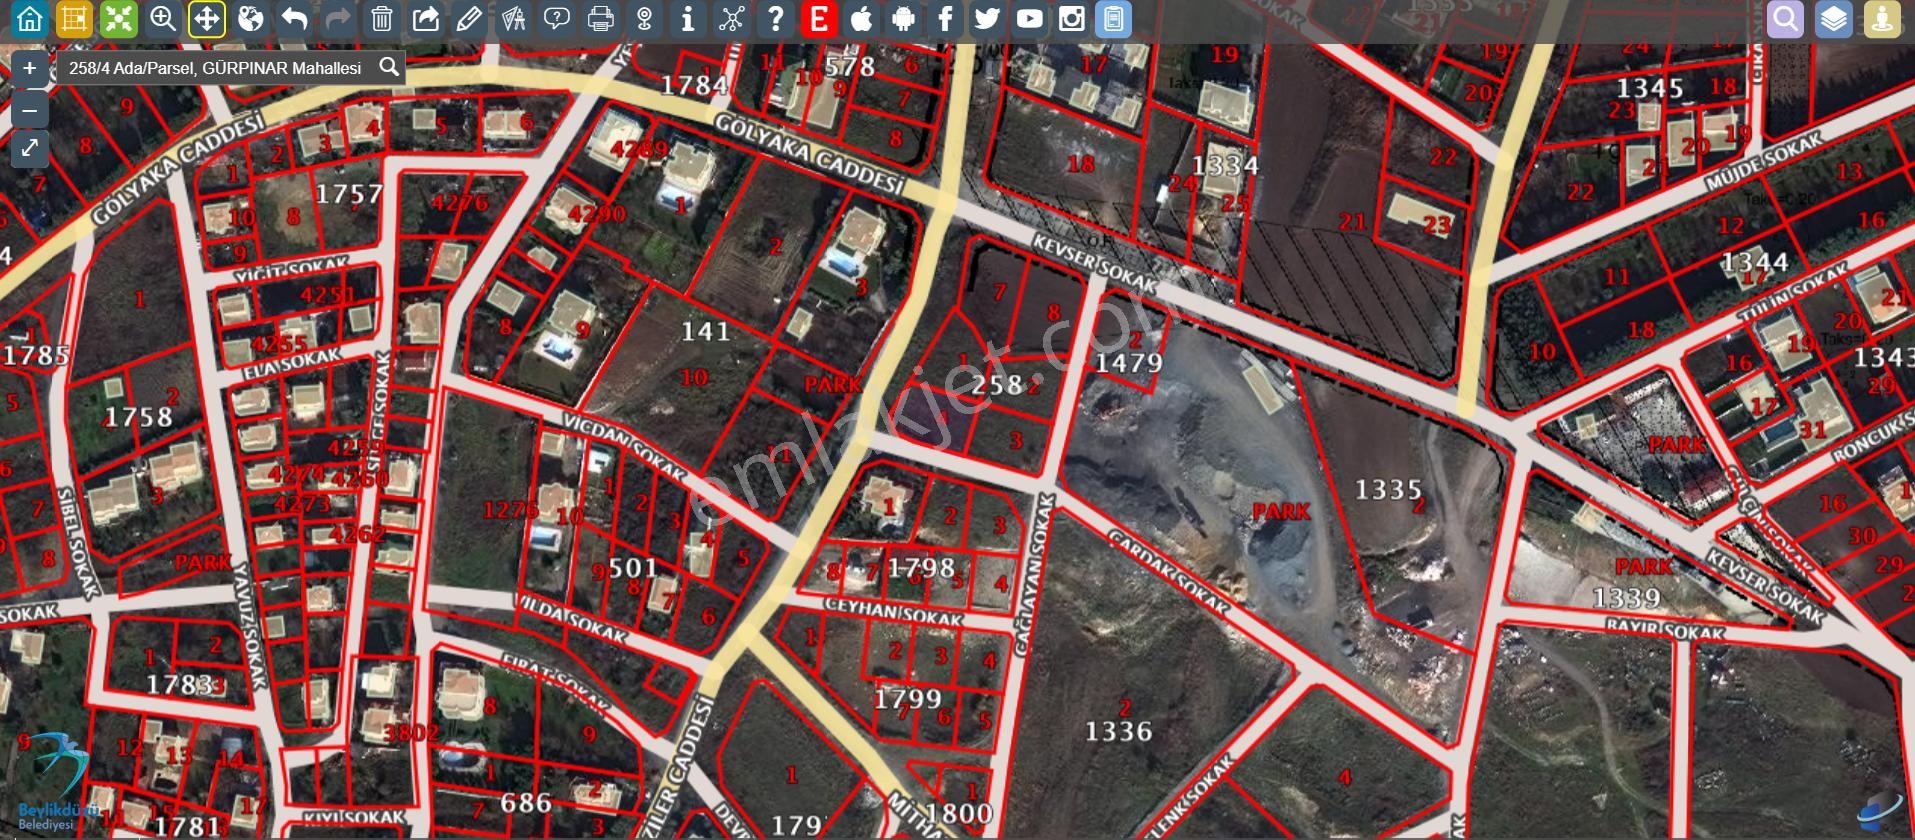Toggle fullscreen with the expand arrows
This screenshot has width=1915, height=840.
pos(30,149)
